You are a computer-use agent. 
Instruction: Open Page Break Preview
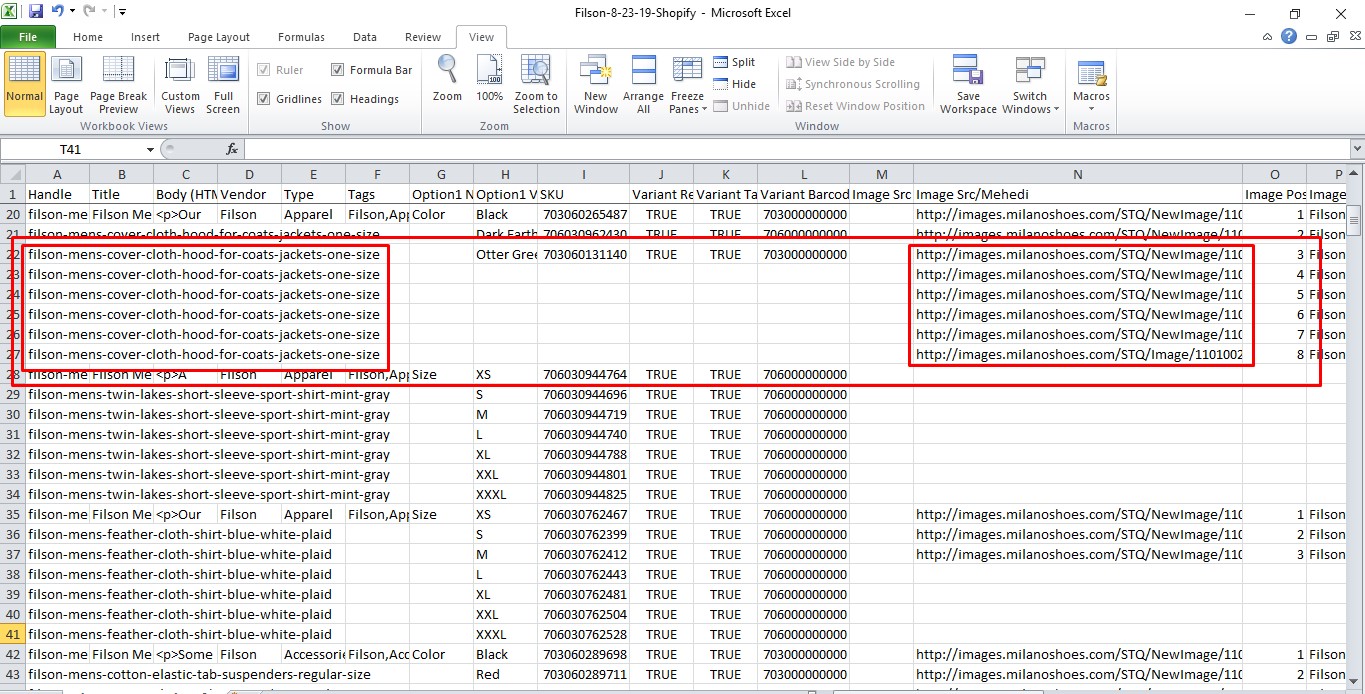[118, 84]
